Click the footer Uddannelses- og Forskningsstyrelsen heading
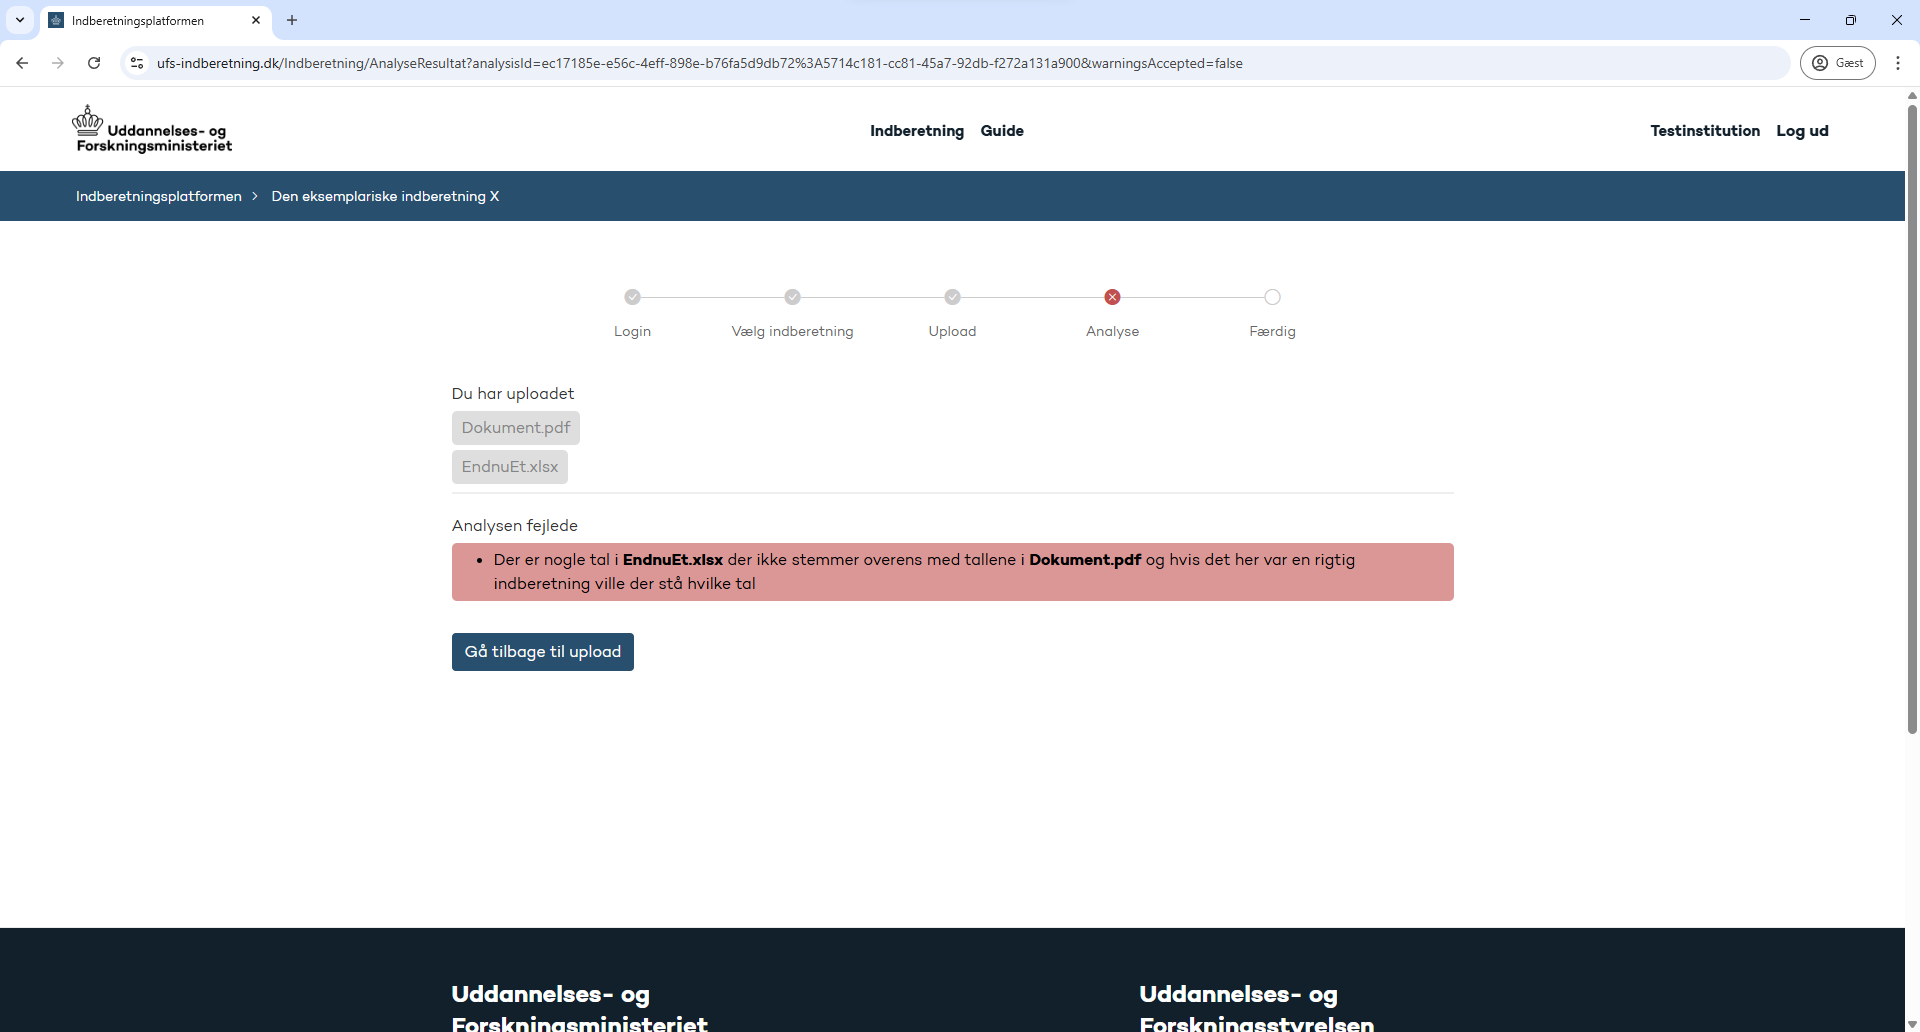The height and width of the screenshot is (1032, 1920). coord(1257,1008)
